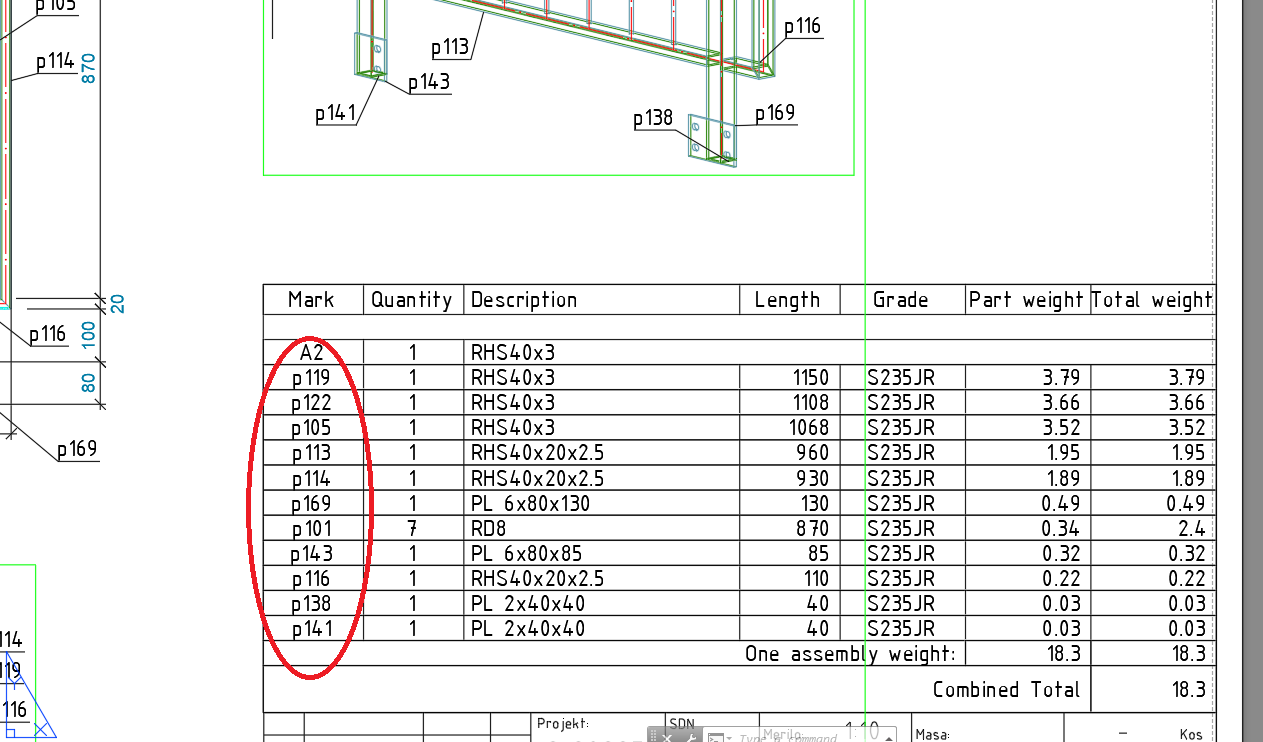
Task: Grab the dotted grip handle of the command palette
Action: point(652,737)
